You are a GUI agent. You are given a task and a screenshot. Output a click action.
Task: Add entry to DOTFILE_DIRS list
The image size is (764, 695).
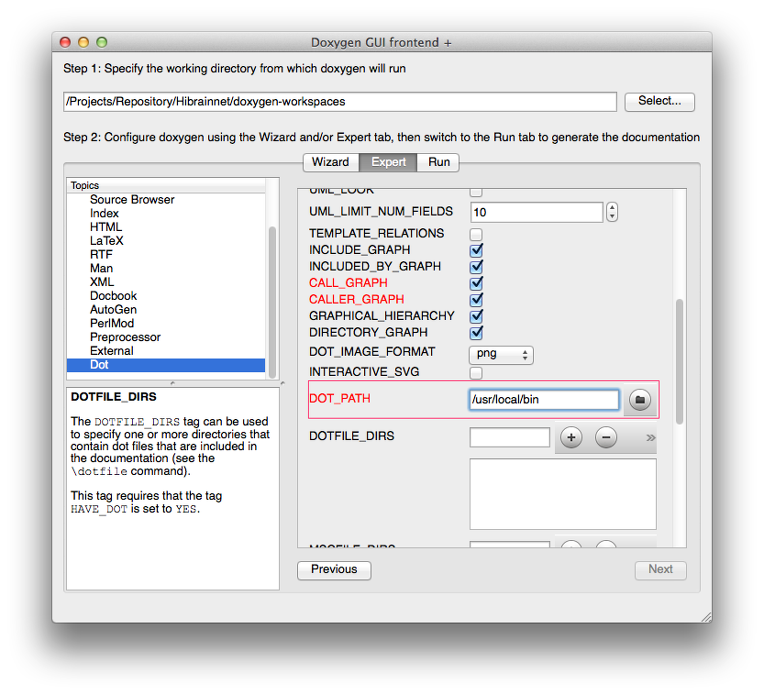pos(571,437)
